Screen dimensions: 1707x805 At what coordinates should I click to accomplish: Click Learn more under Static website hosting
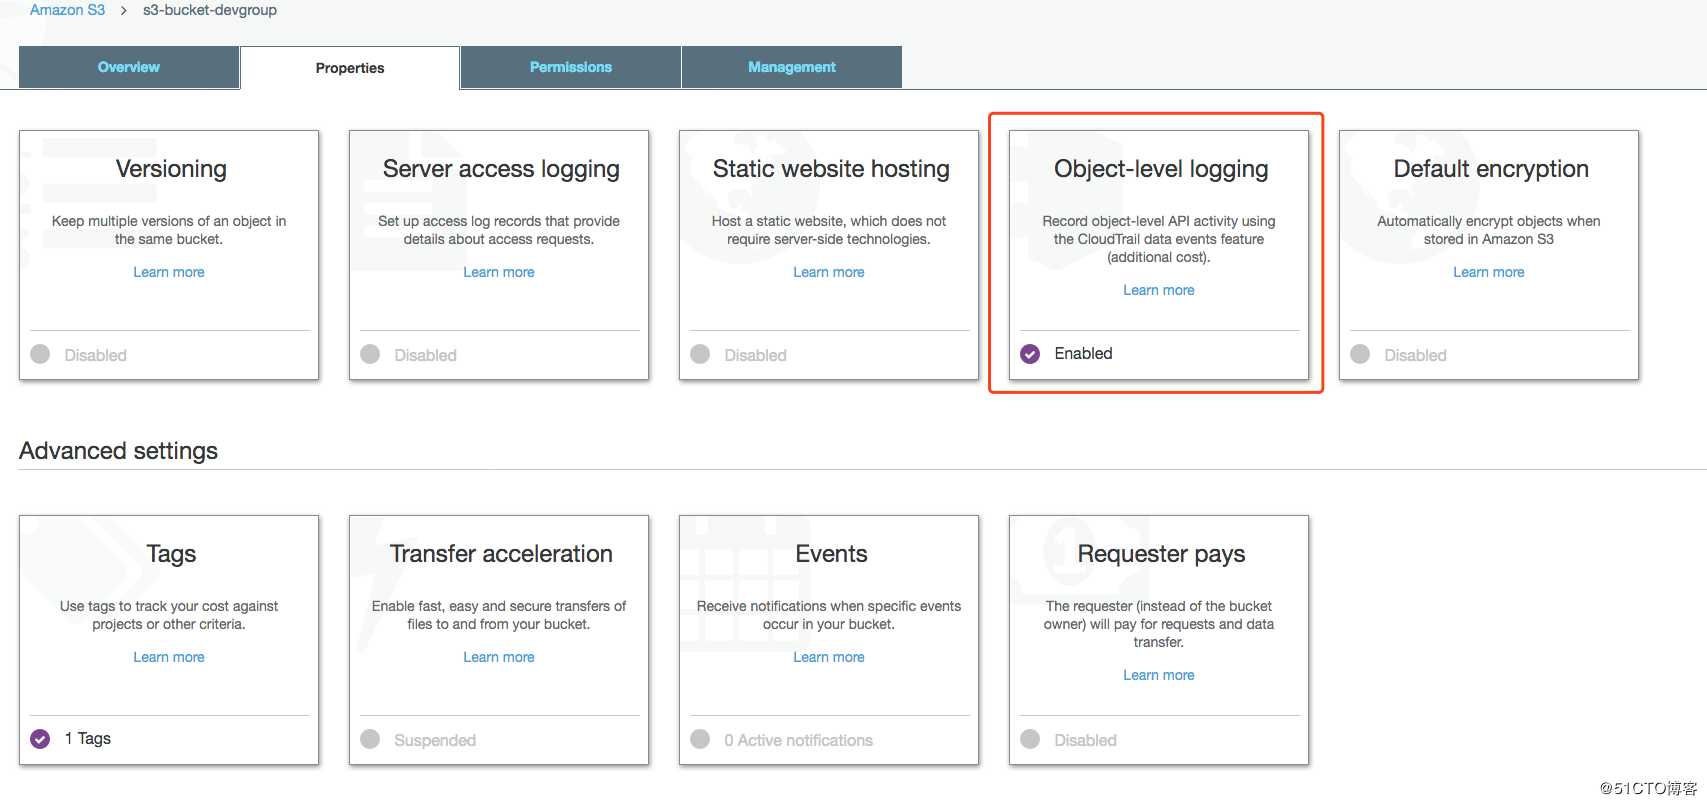pos(829,272)
